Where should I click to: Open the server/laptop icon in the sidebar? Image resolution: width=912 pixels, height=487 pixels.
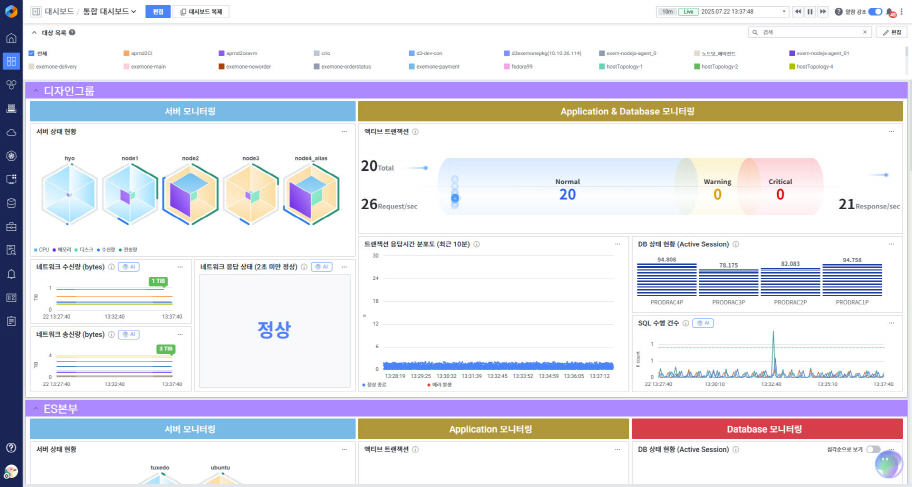click(11, 108)
